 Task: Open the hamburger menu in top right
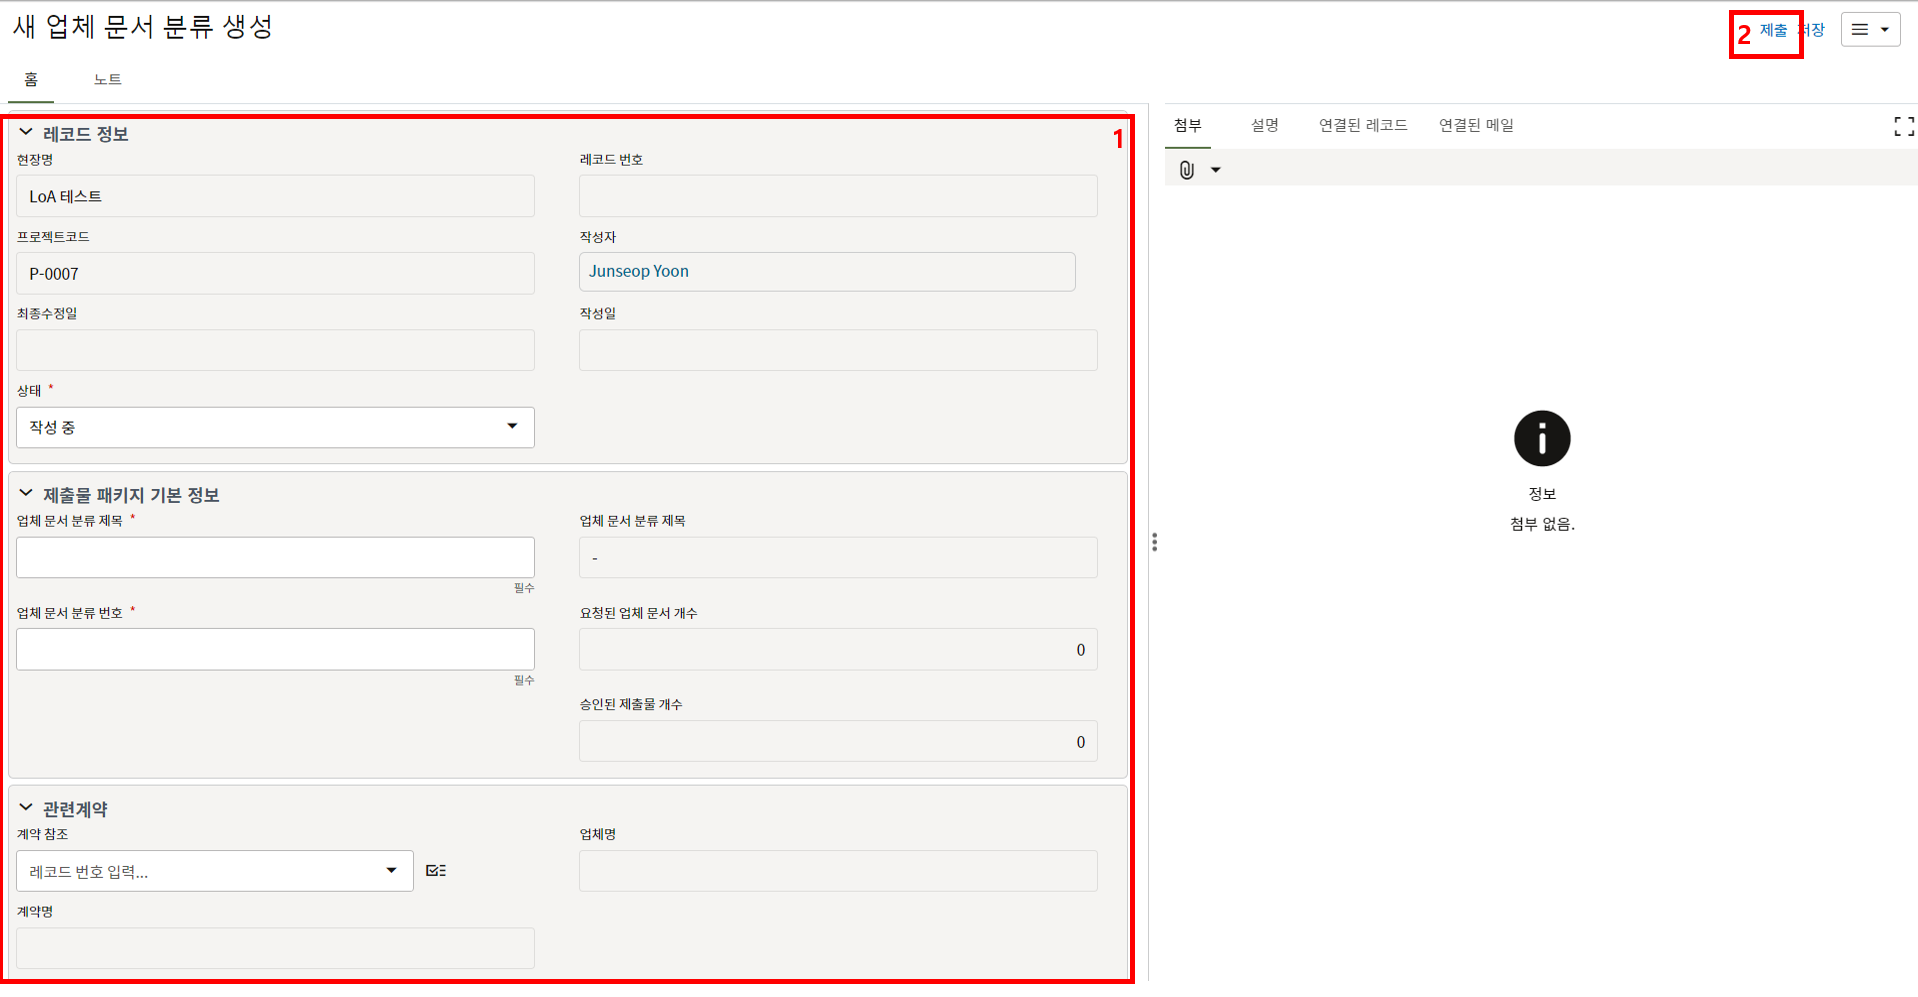(1870, 30)
